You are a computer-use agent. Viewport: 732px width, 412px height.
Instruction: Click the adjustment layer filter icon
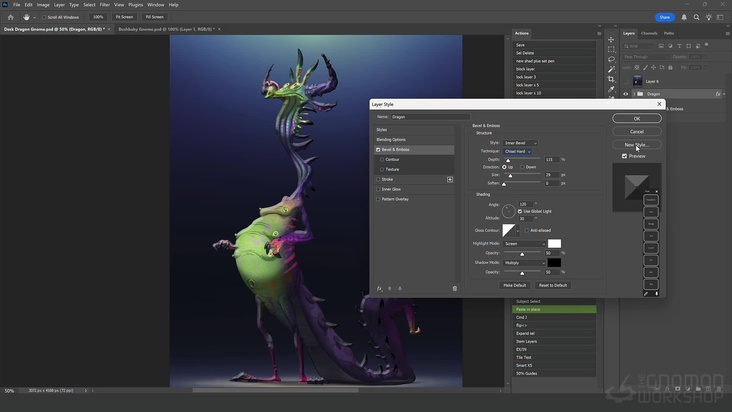coord(670,46)
